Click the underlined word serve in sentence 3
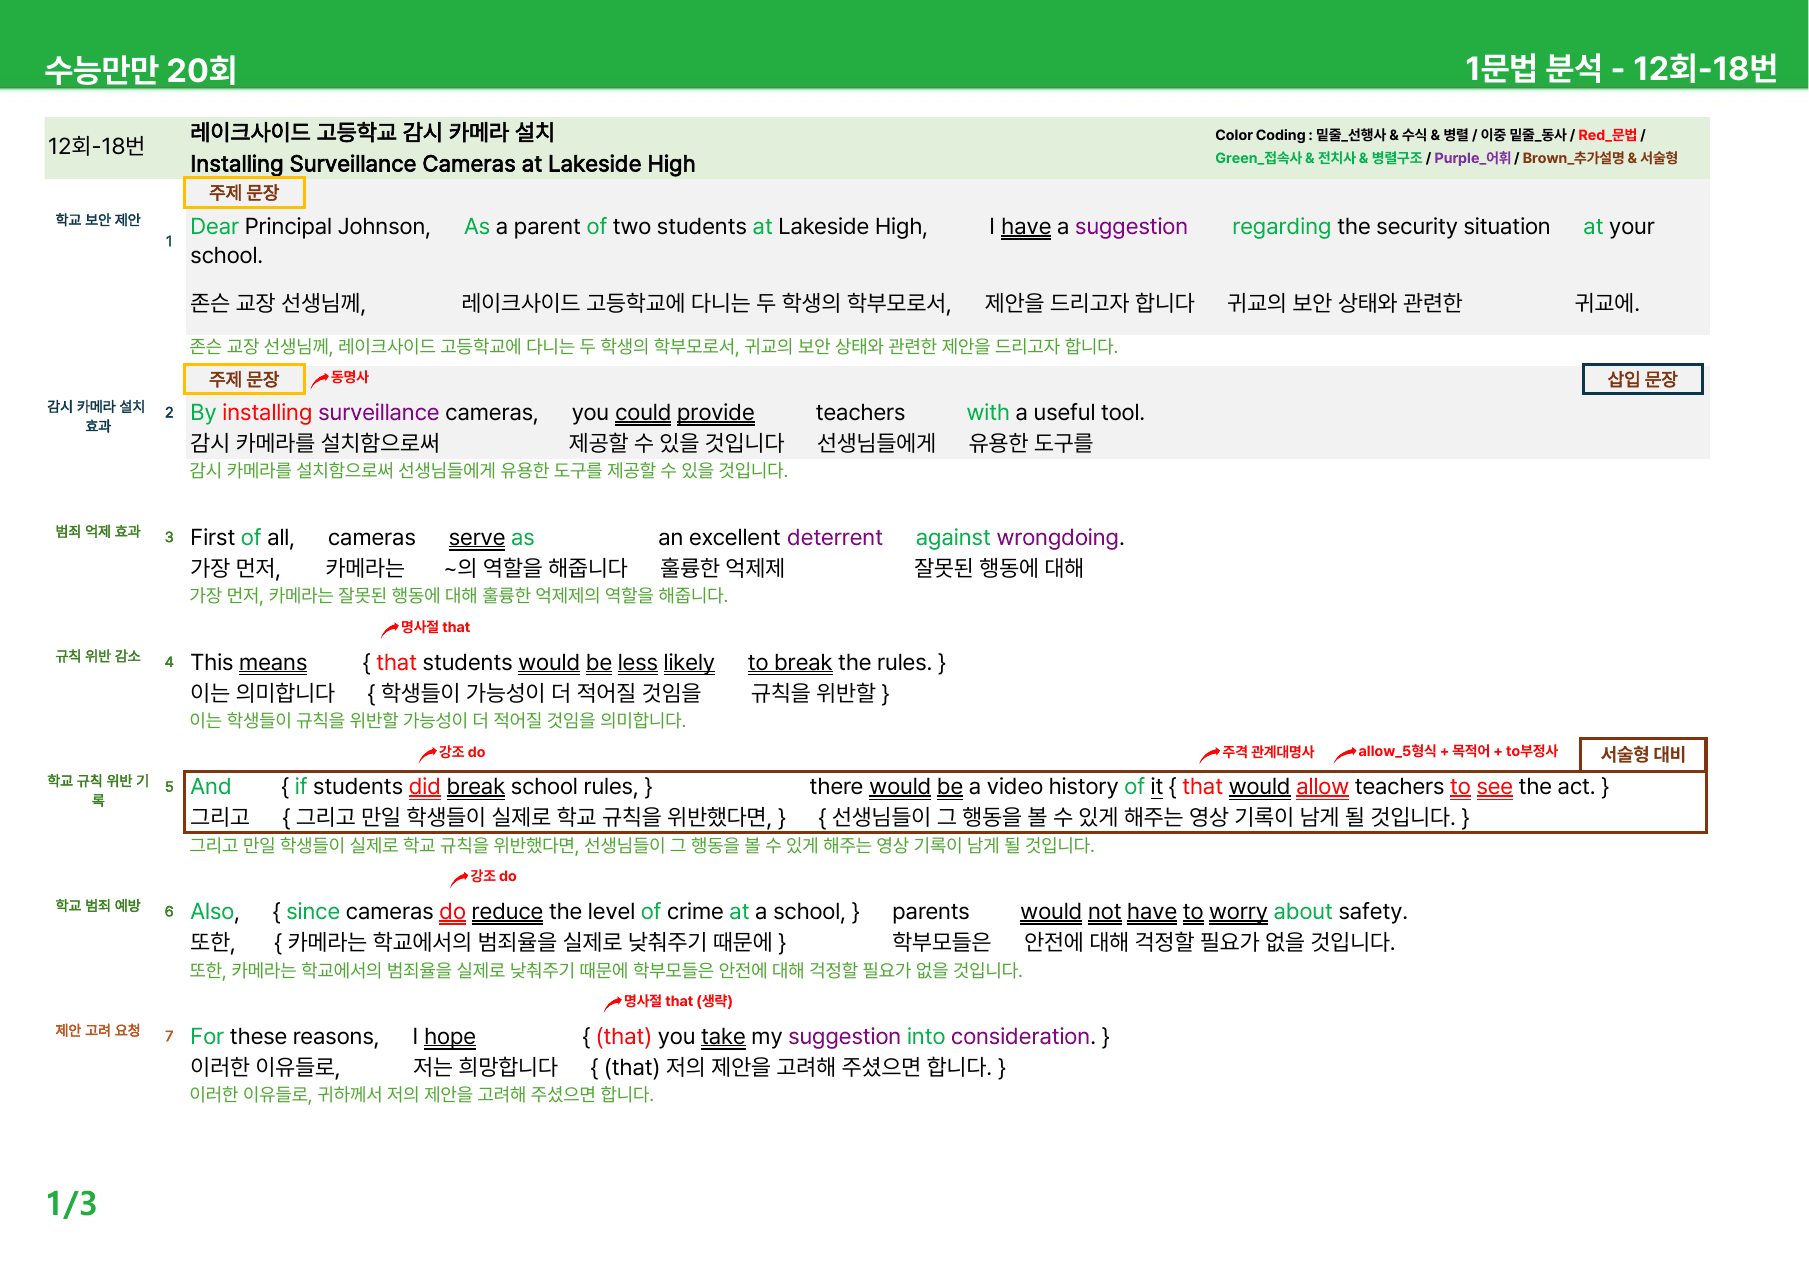Image resolution: width=1809 pixels, height=1279 pixels. click(x=477, y=538)
